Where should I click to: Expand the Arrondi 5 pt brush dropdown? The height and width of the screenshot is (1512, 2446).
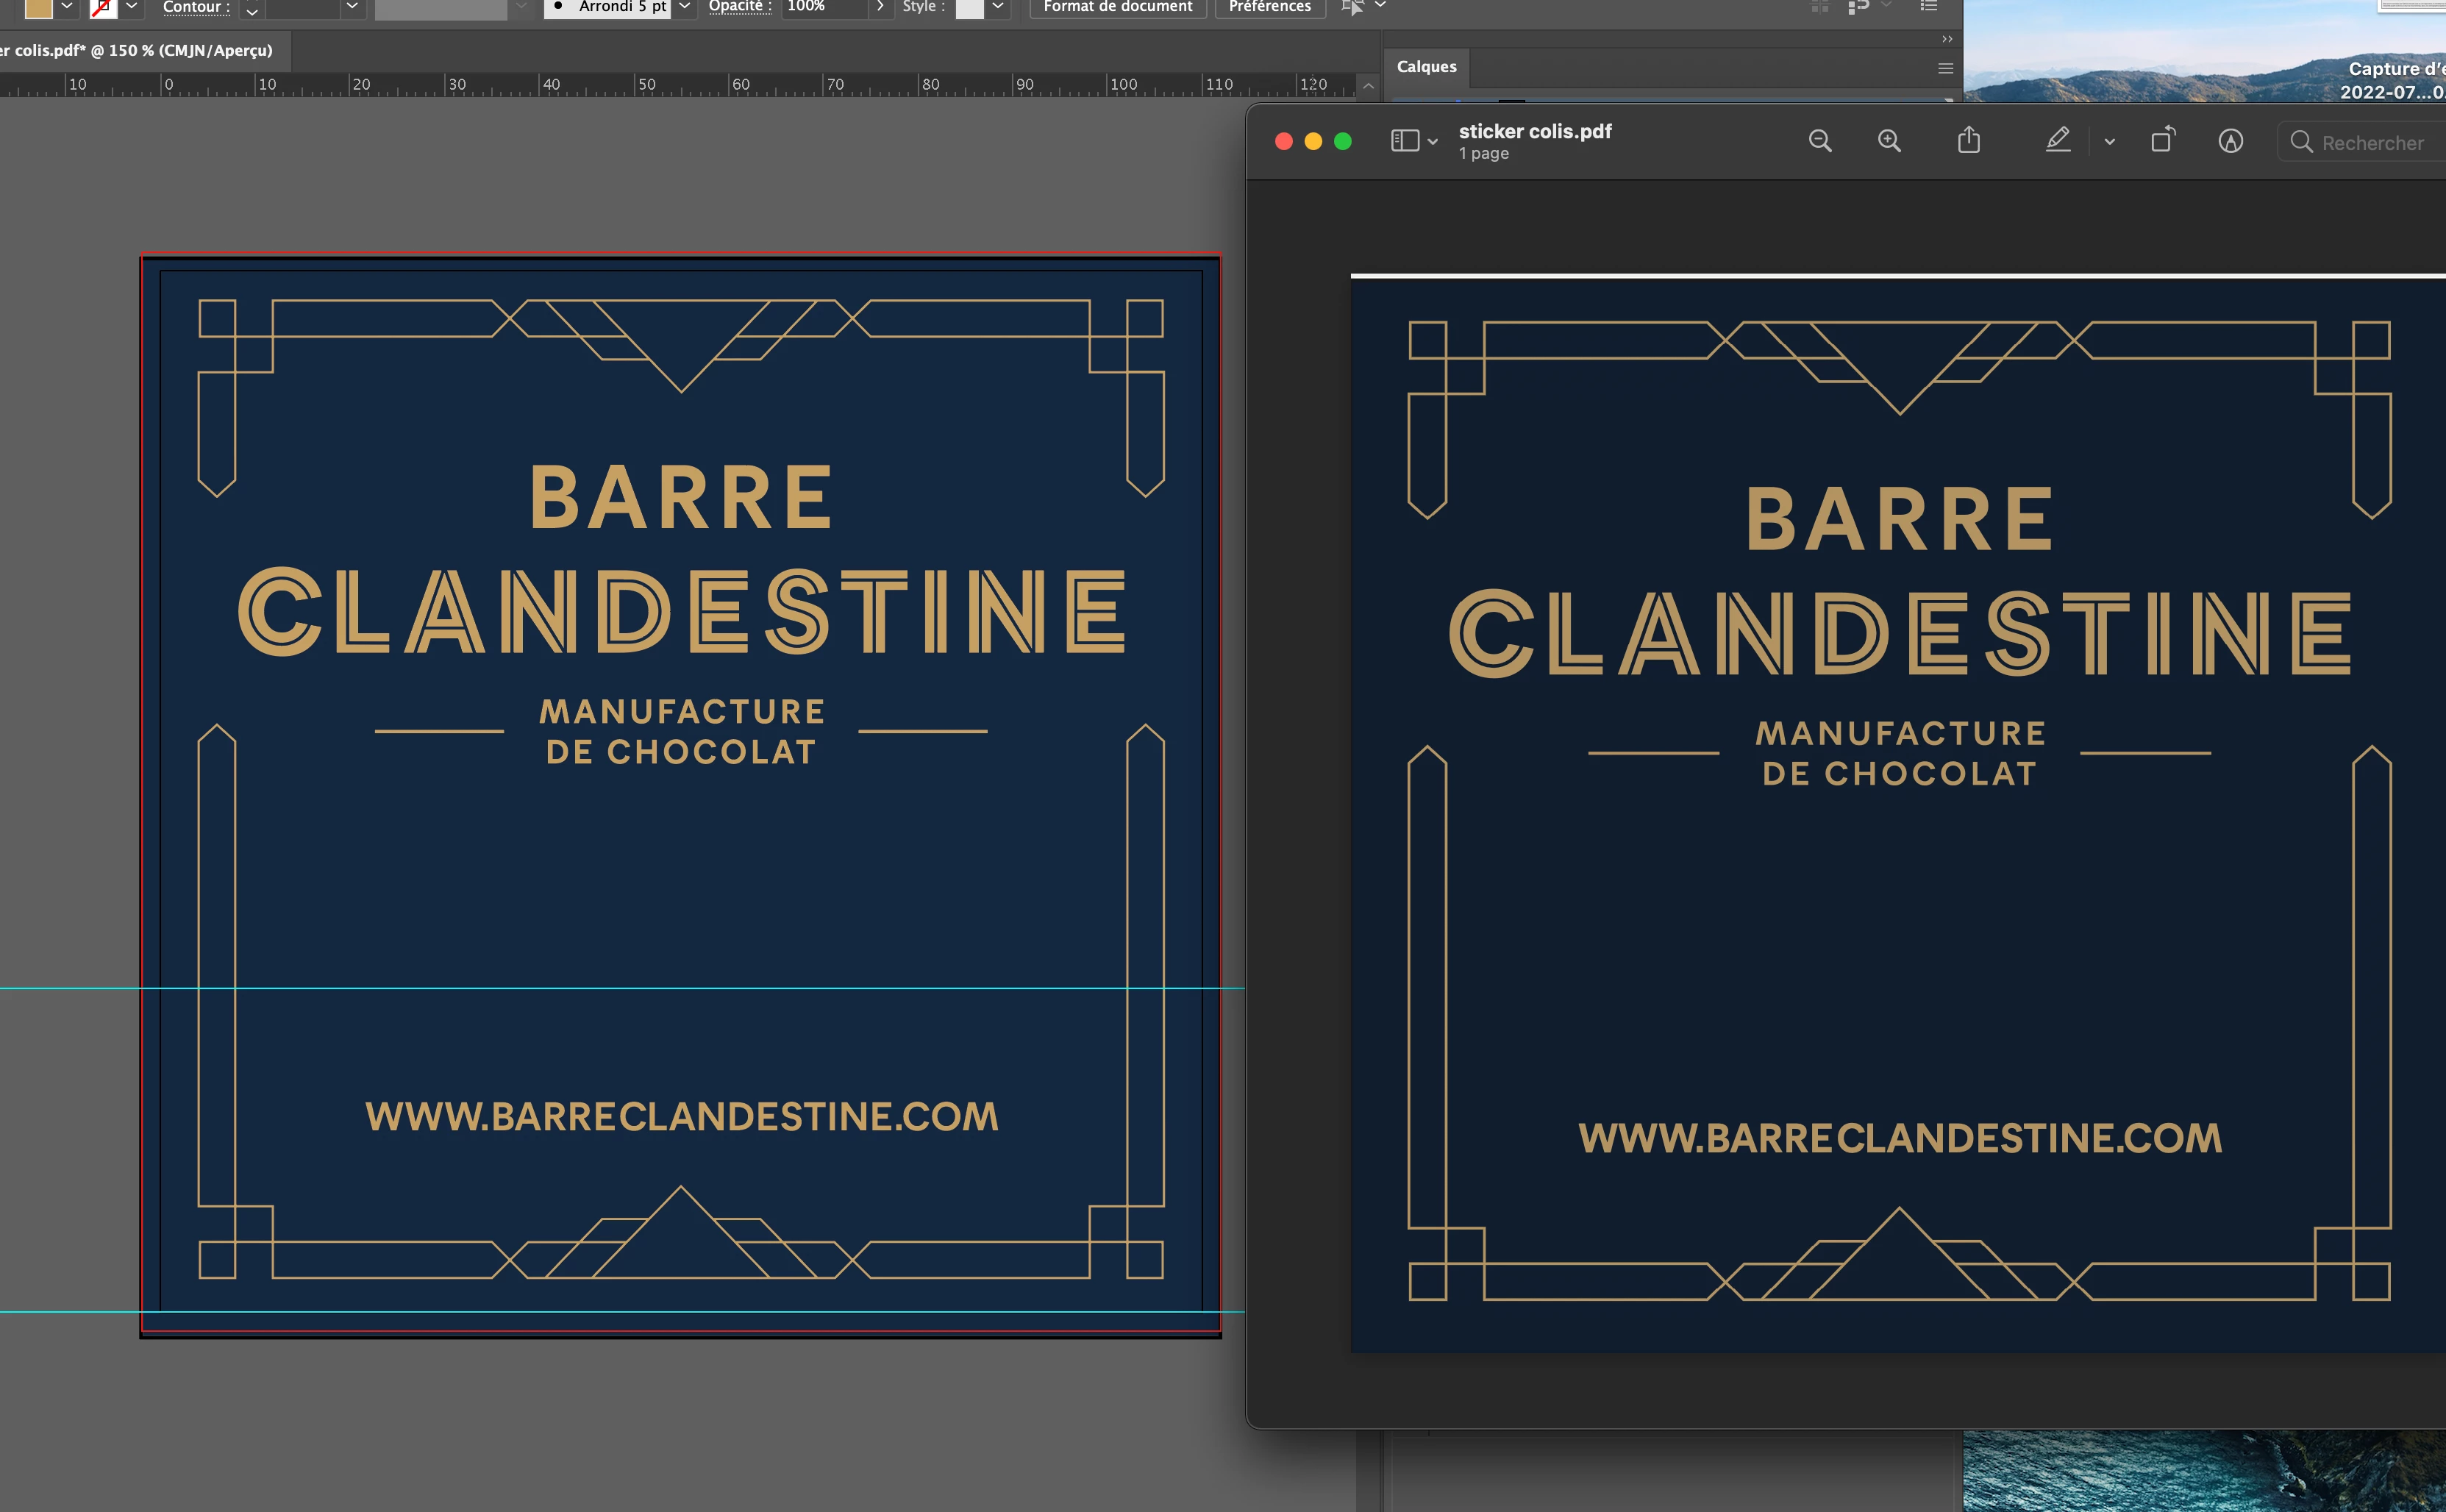pyautogui.click(x=685, y=7)
